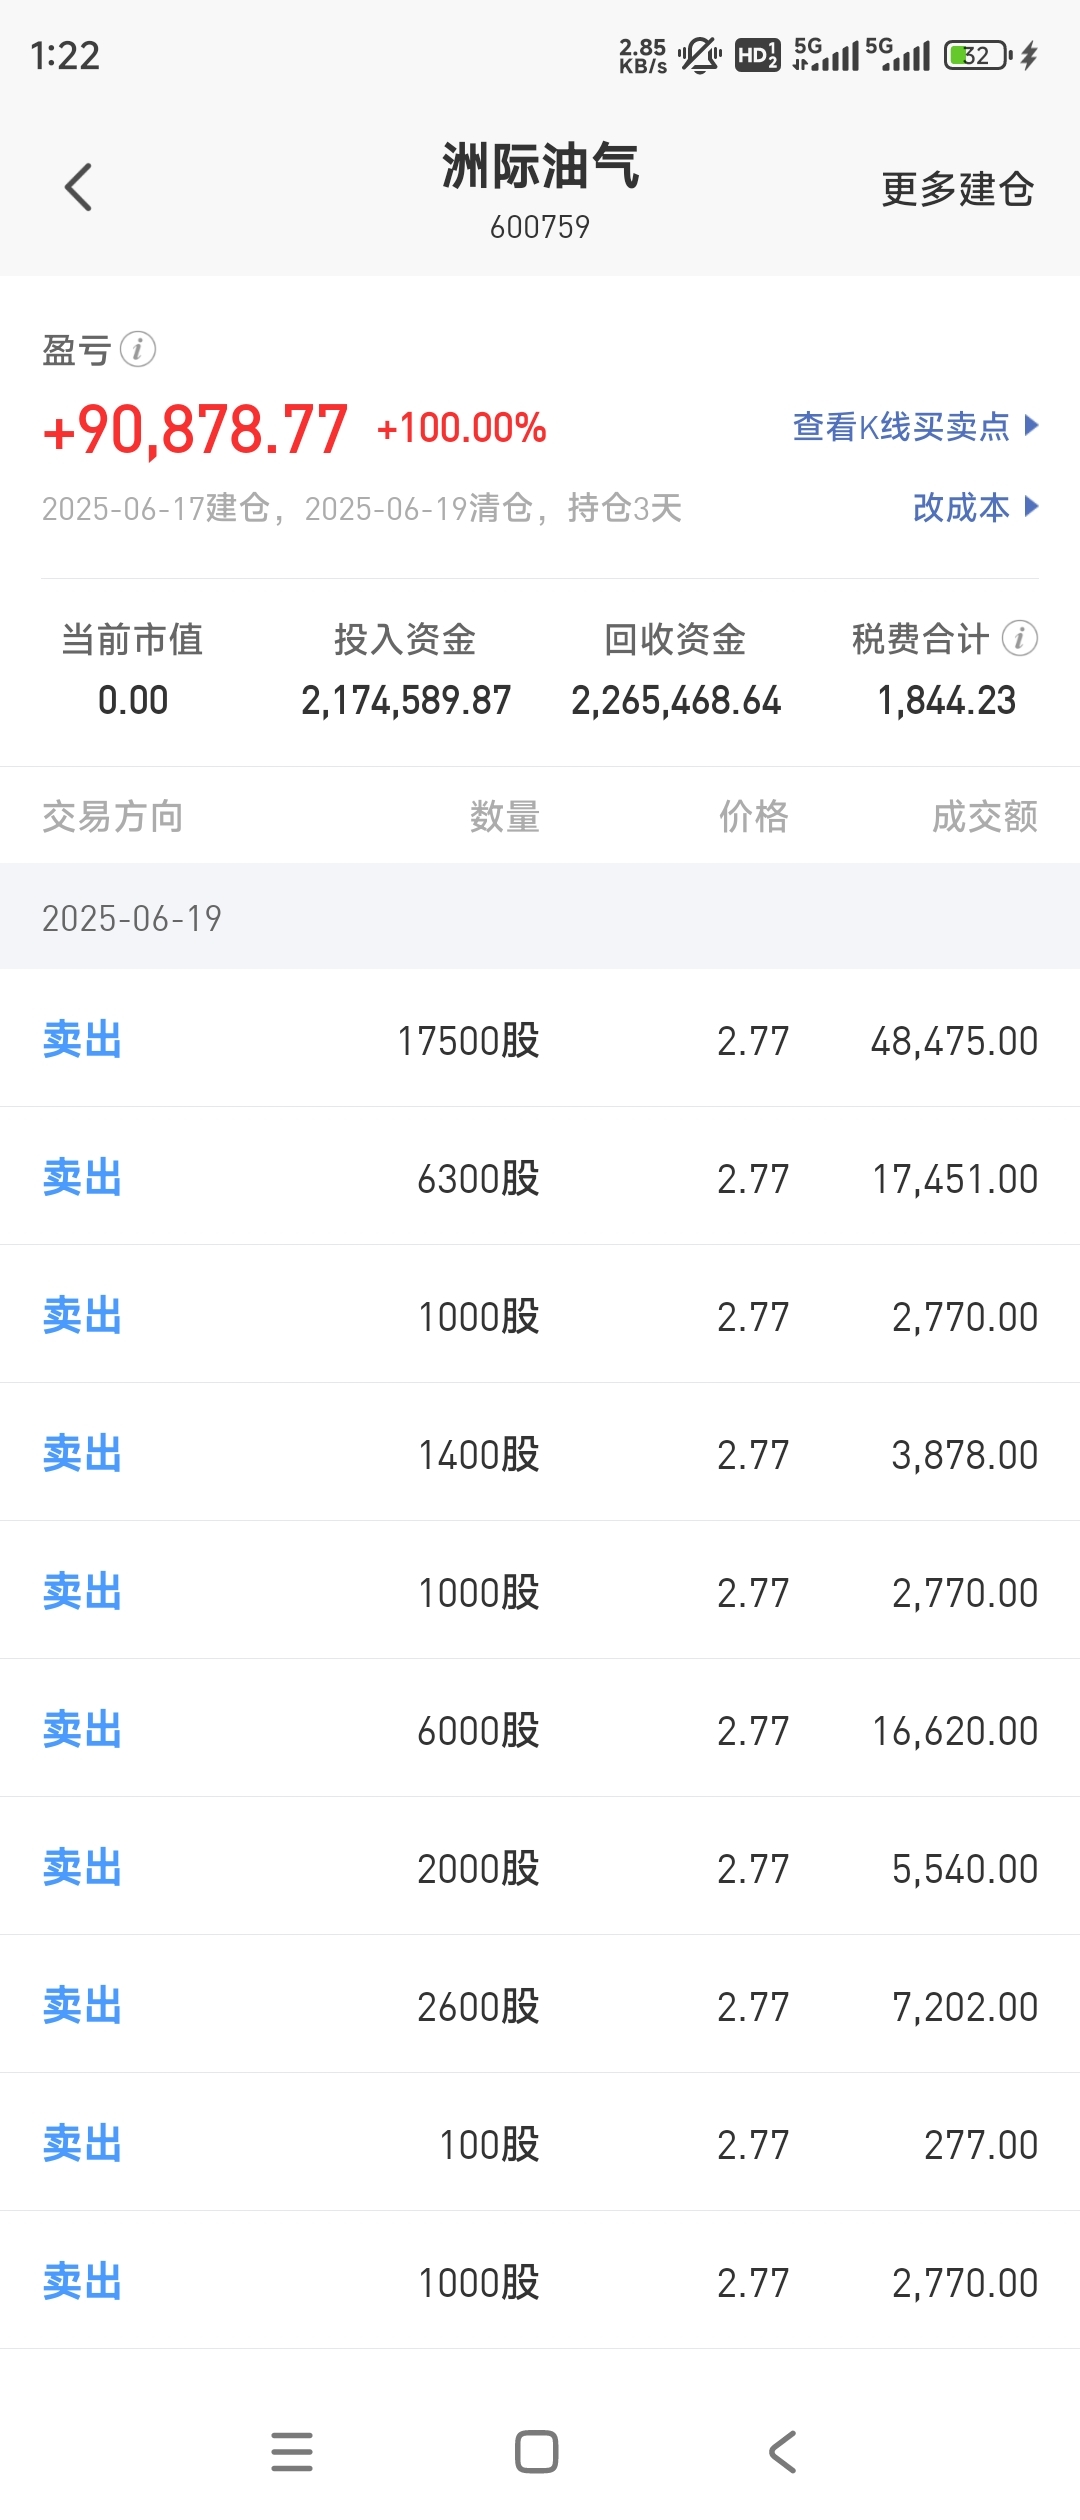
Task: Tap stock code 600759
Action: click(540, 227)
